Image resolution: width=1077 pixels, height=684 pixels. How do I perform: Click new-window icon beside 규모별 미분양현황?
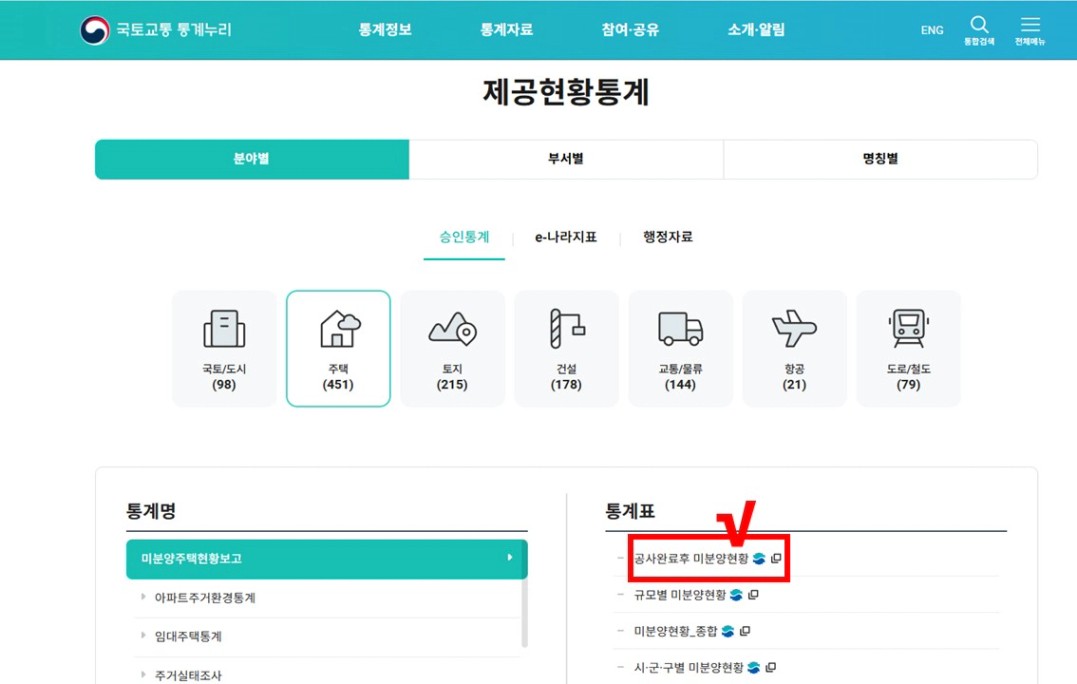coord(753,595)
